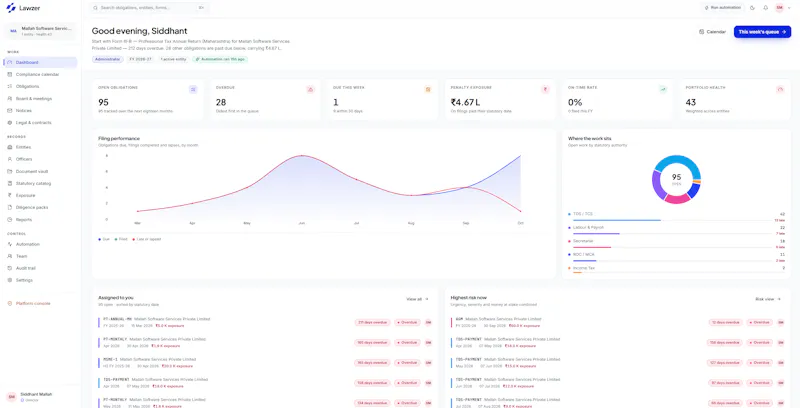Click the Run automation button

(x=722, y=8)
